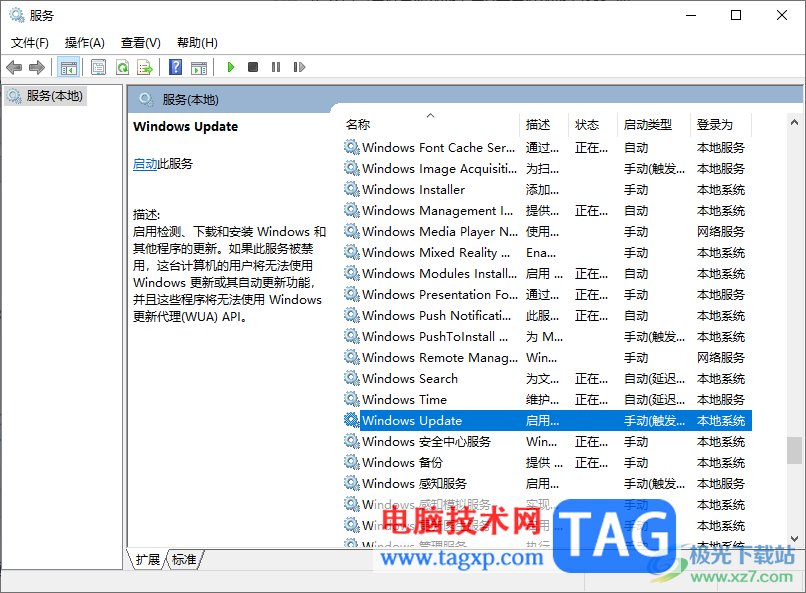
Task: Select Windows Font Cache Service row
Action: pyautogui.click(x=547, y=147)
